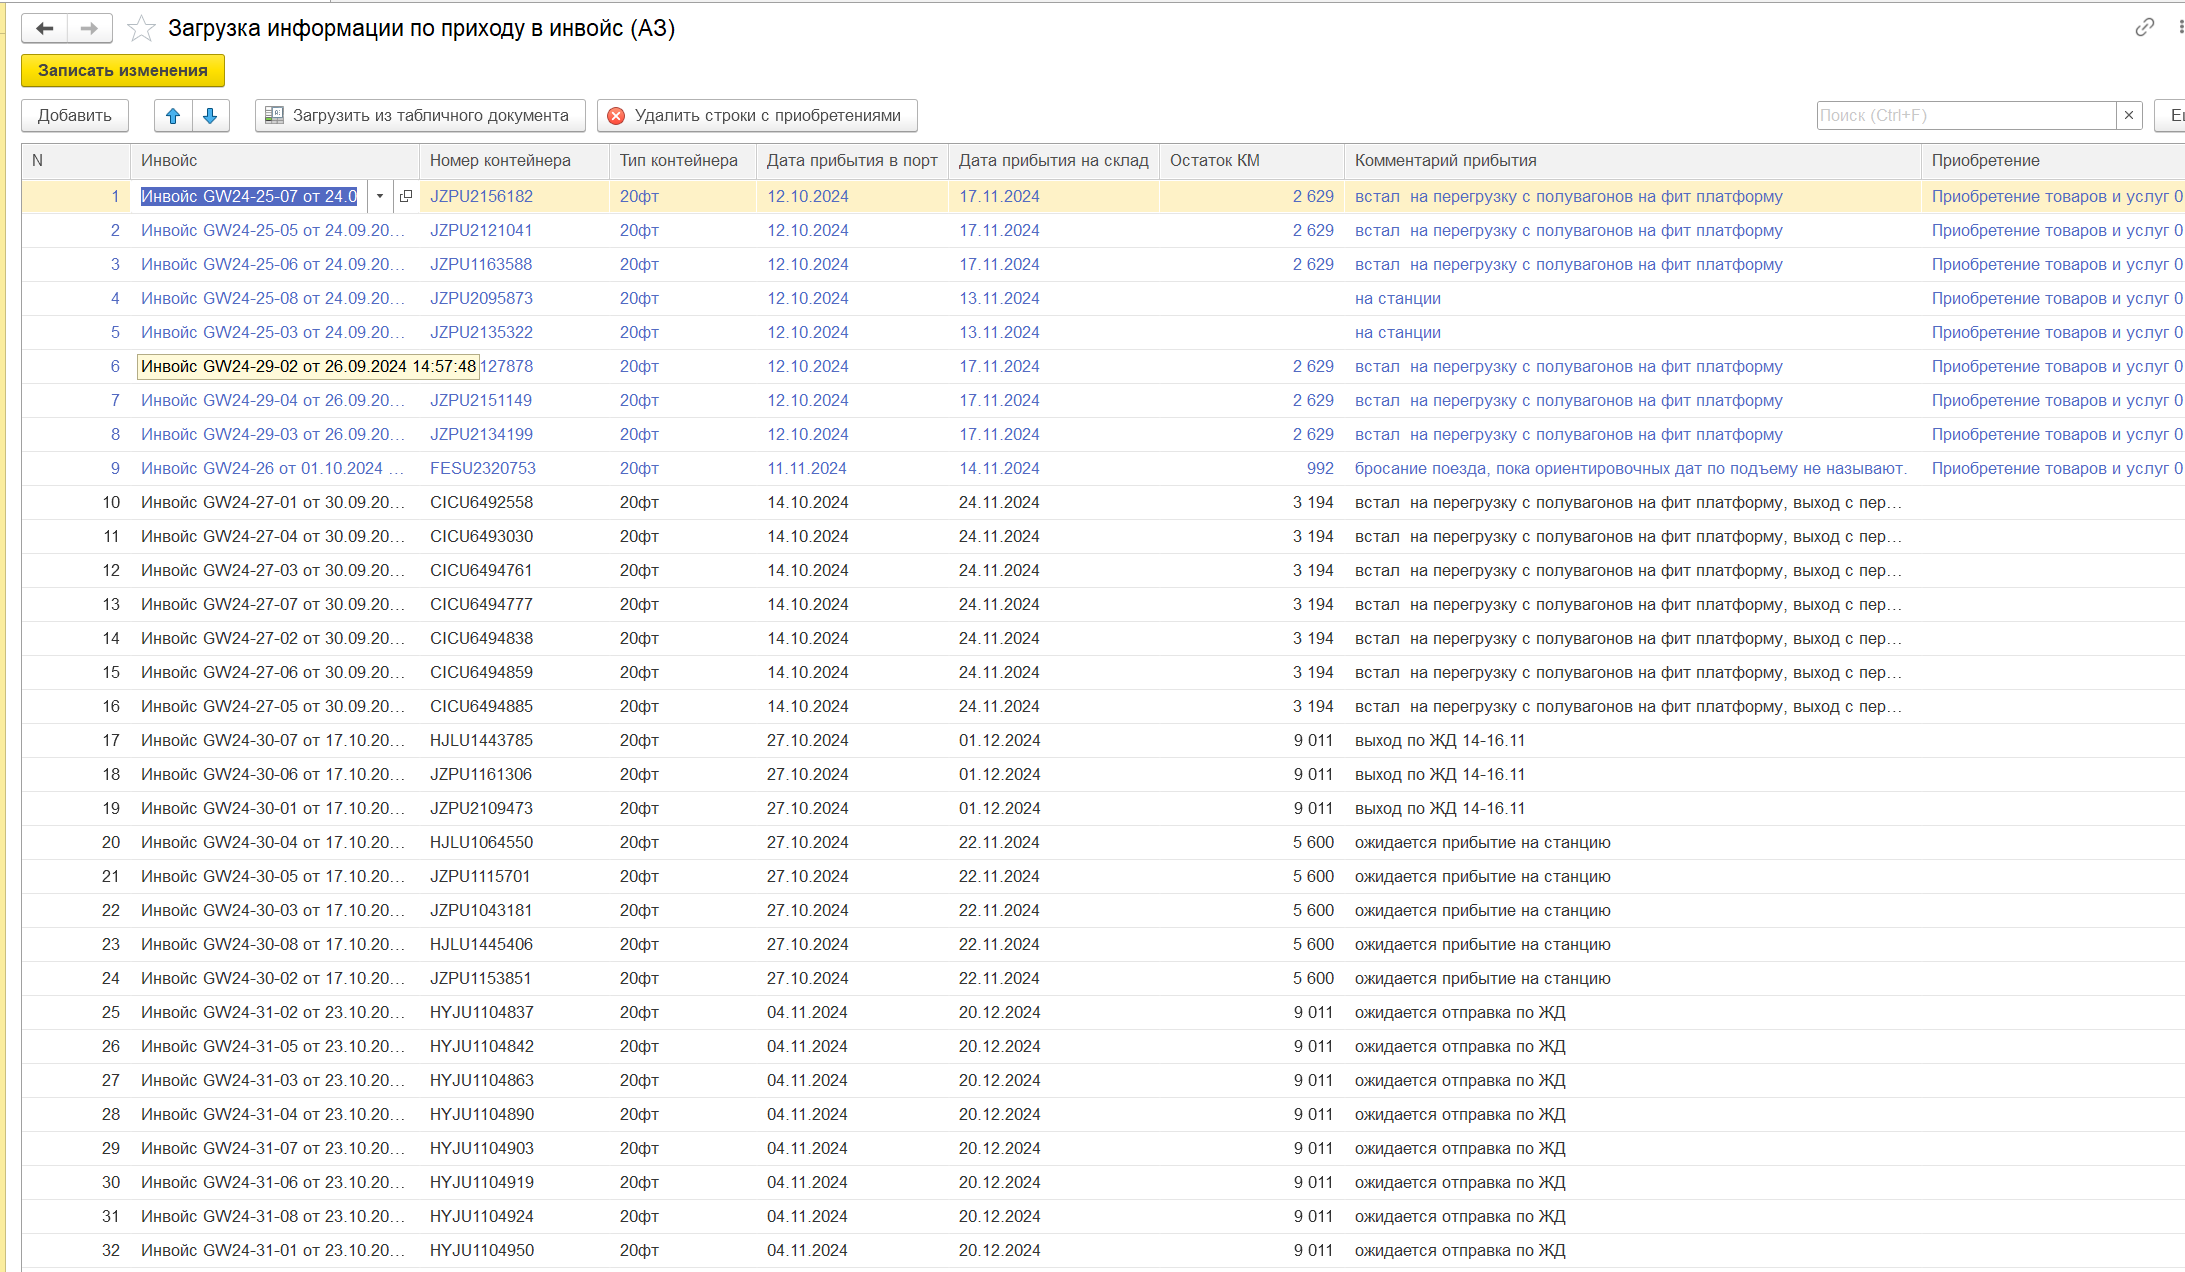The height and width of the screenshot is (1272, 2185).
Task: Click Загрузить из табличного документа button
Action: 419,116
